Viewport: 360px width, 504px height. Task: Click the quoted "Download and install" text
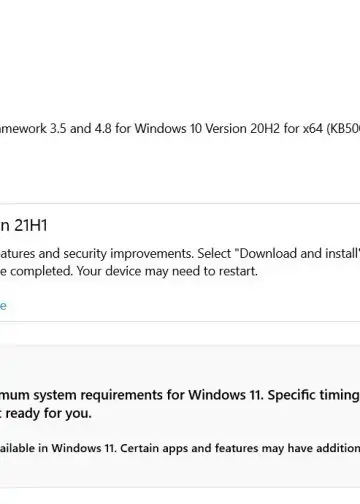tap(297, 253)
